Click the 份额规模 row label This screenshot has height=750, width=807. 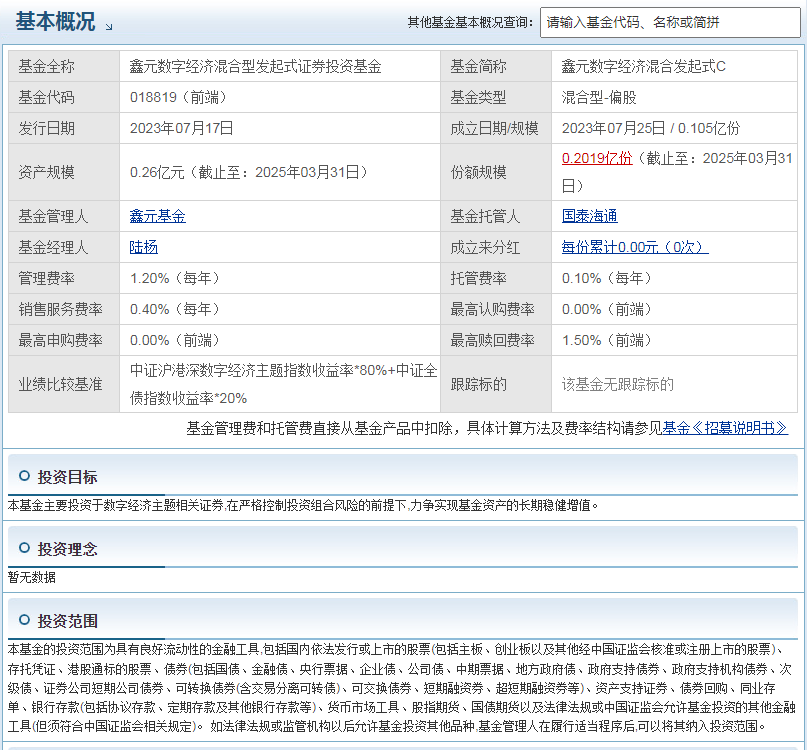tap(479, 172)
